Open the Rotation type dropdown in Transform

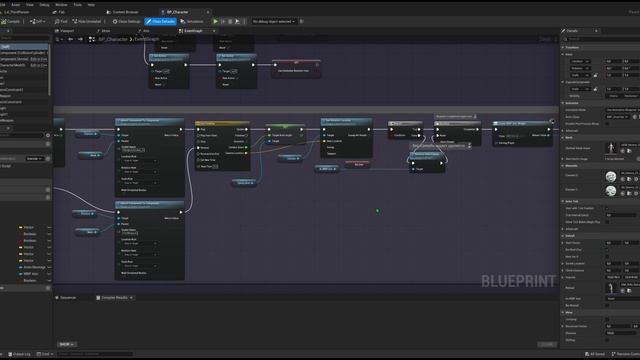click(580, 68)
